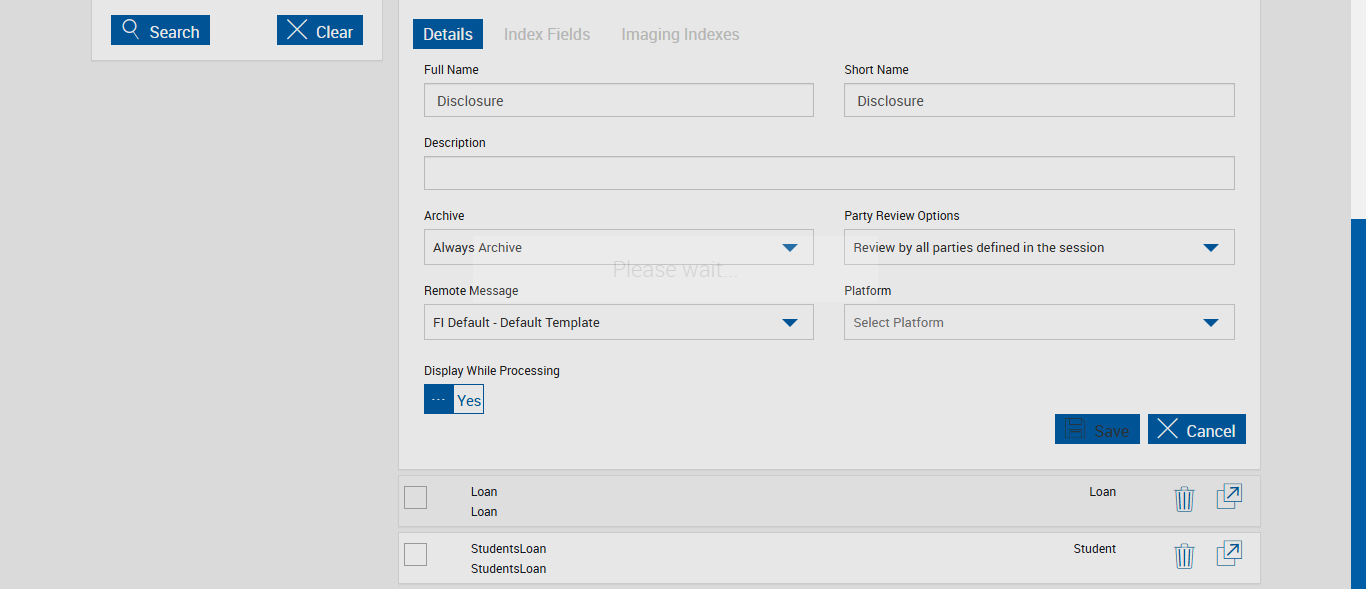Click the Save button with disk icon
This screenshot has width=1366, height=589.
tap(1096, 430)
